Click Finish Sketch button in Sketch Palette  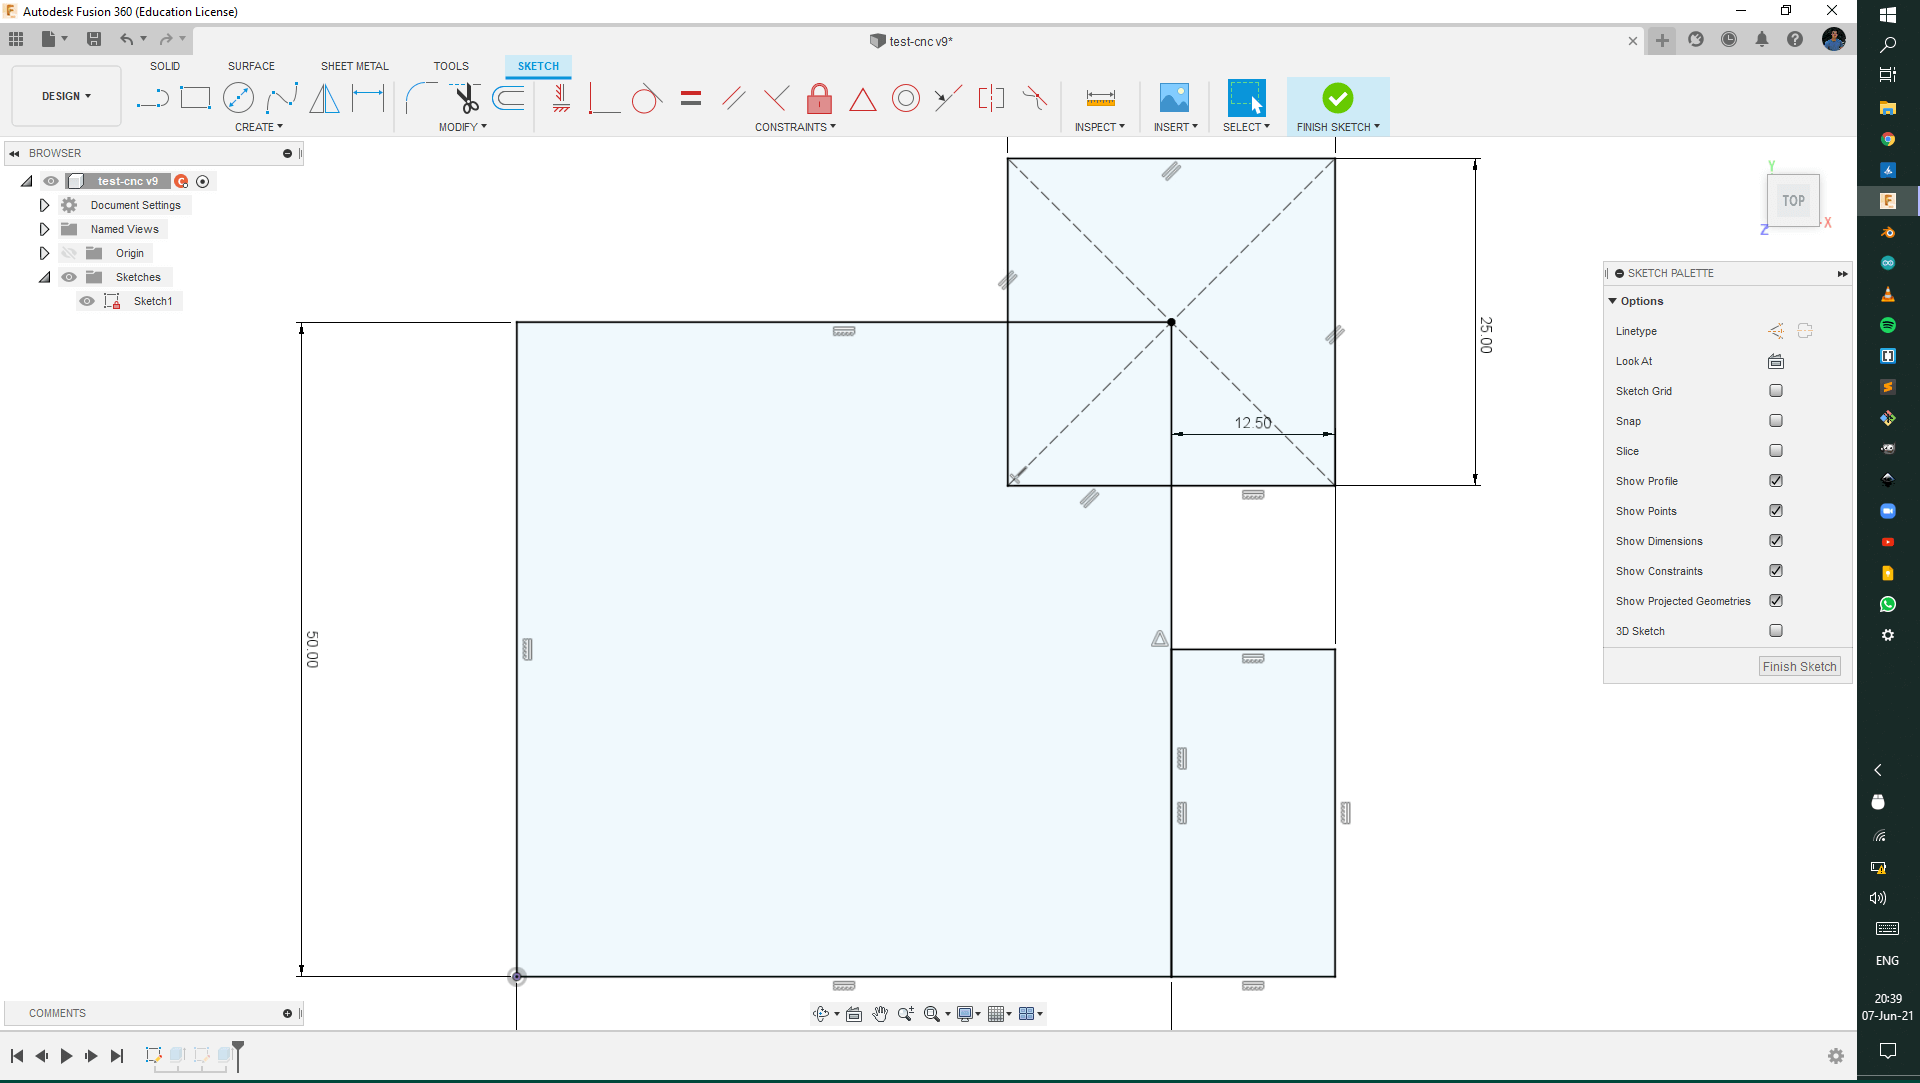coord(1799,666)
